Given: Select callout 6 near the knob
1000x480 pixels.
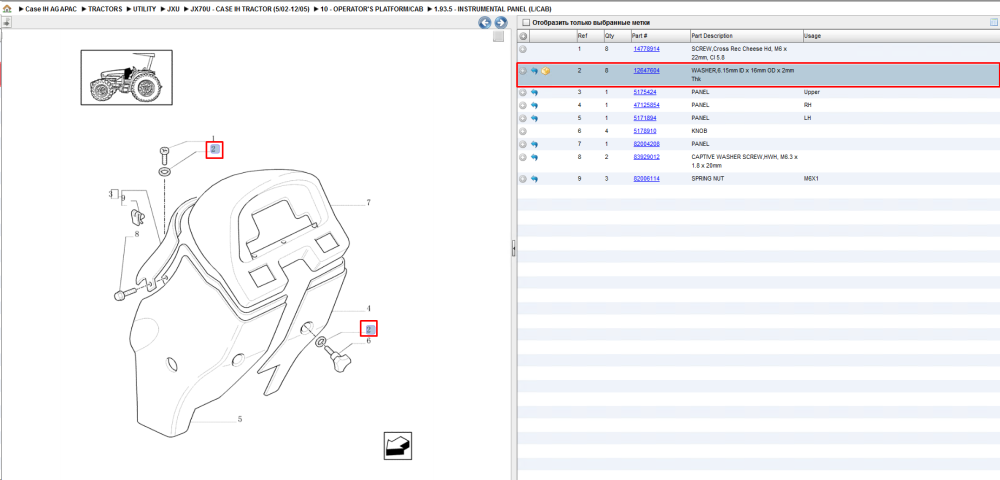Looking at the screenshot, I should click(369, 342).
